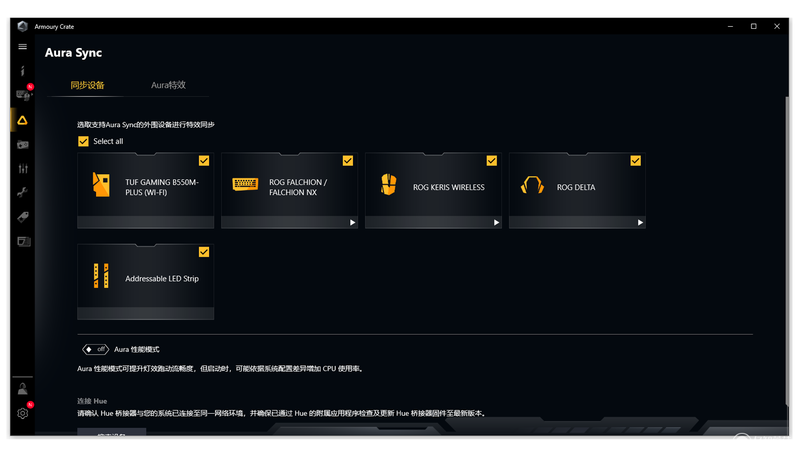
Task: Click the TUF GAMING B550M-PLUS (WI-FI) label
Action: click(162, 187)
